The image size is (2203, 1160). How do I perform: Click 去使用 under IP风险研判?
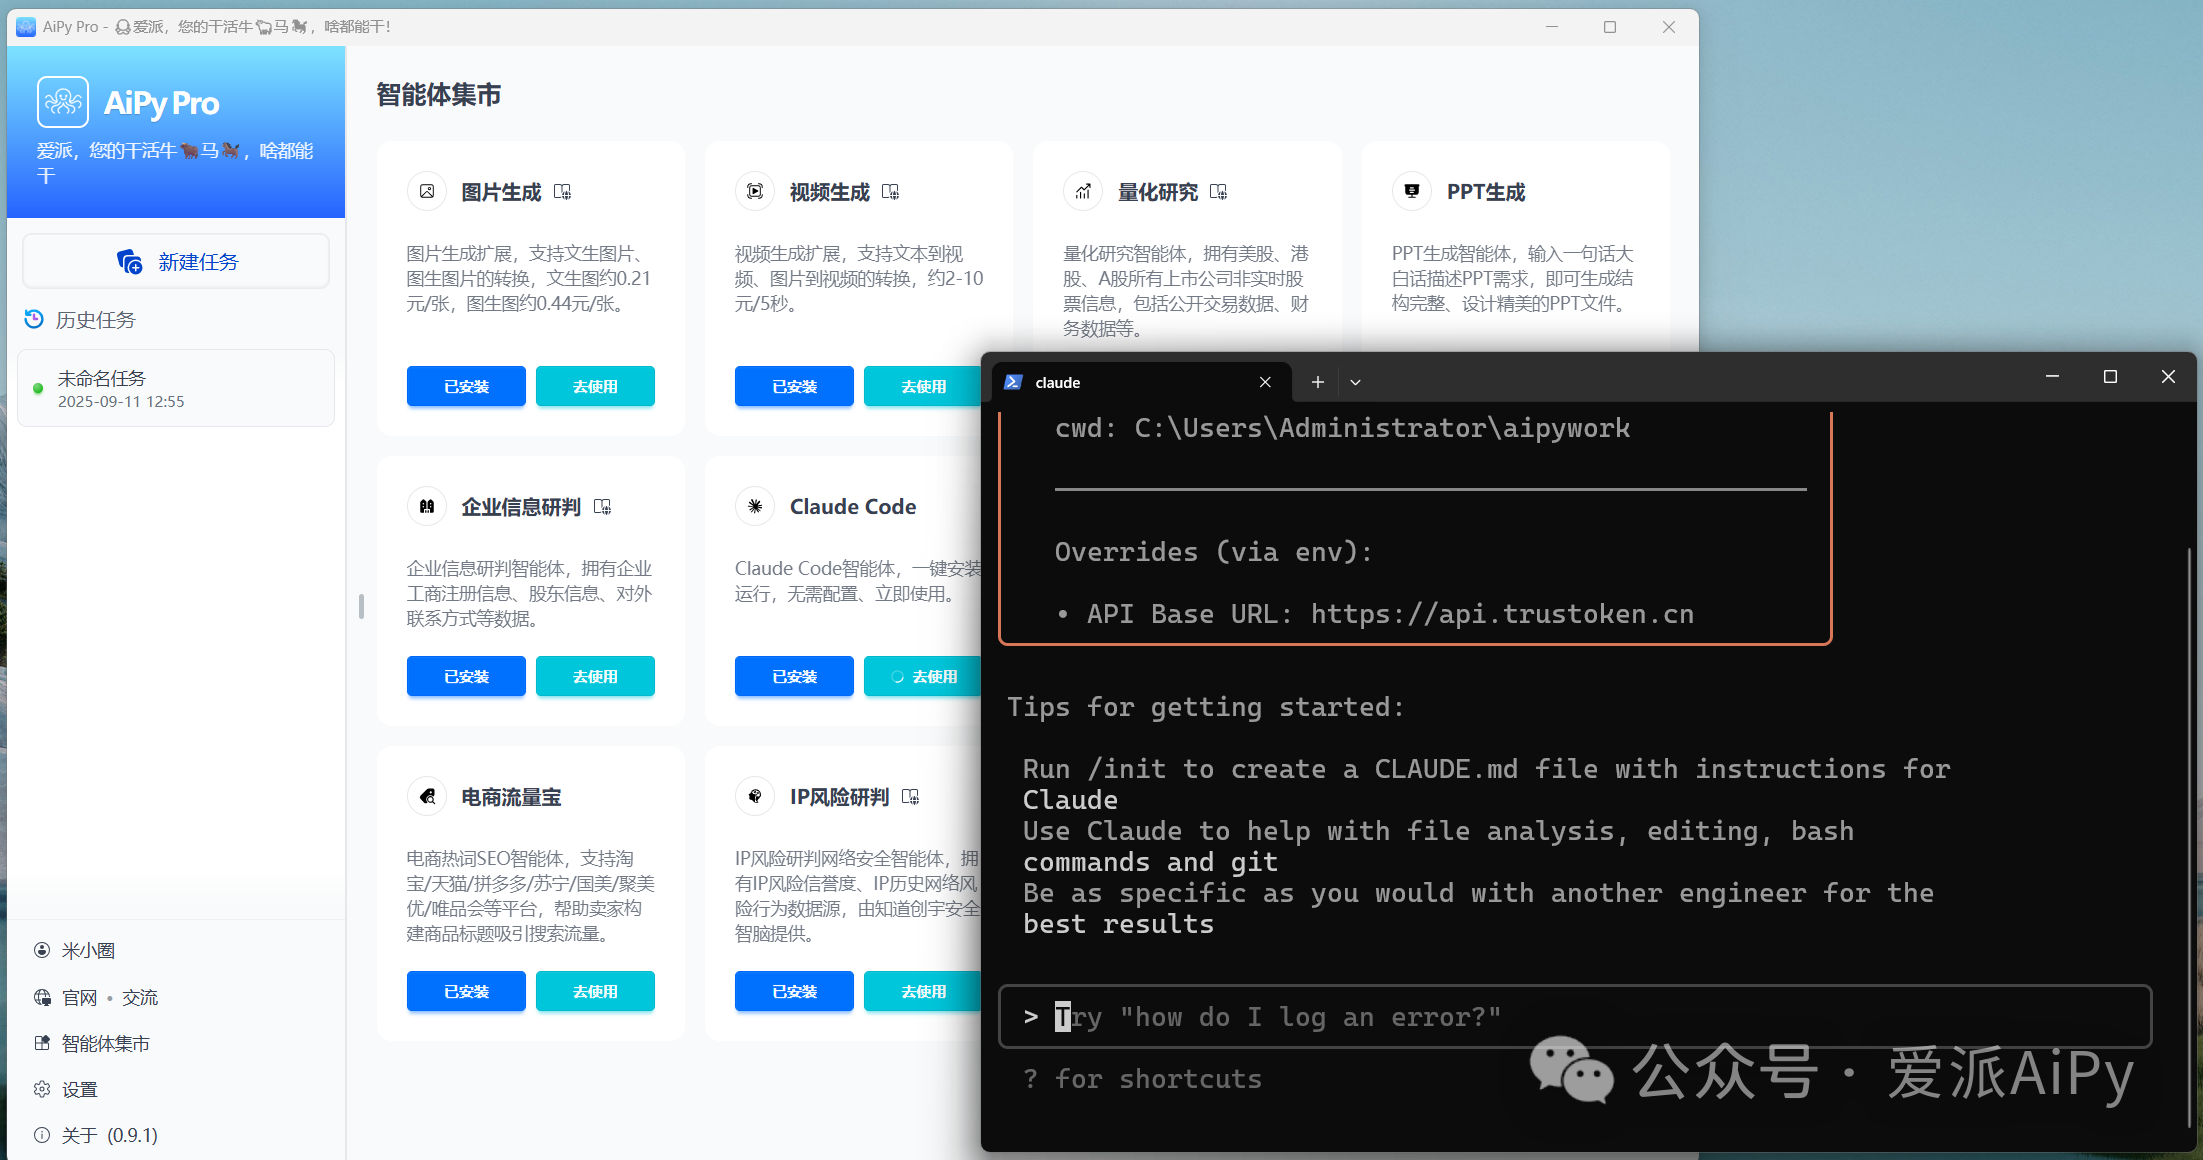922,991
